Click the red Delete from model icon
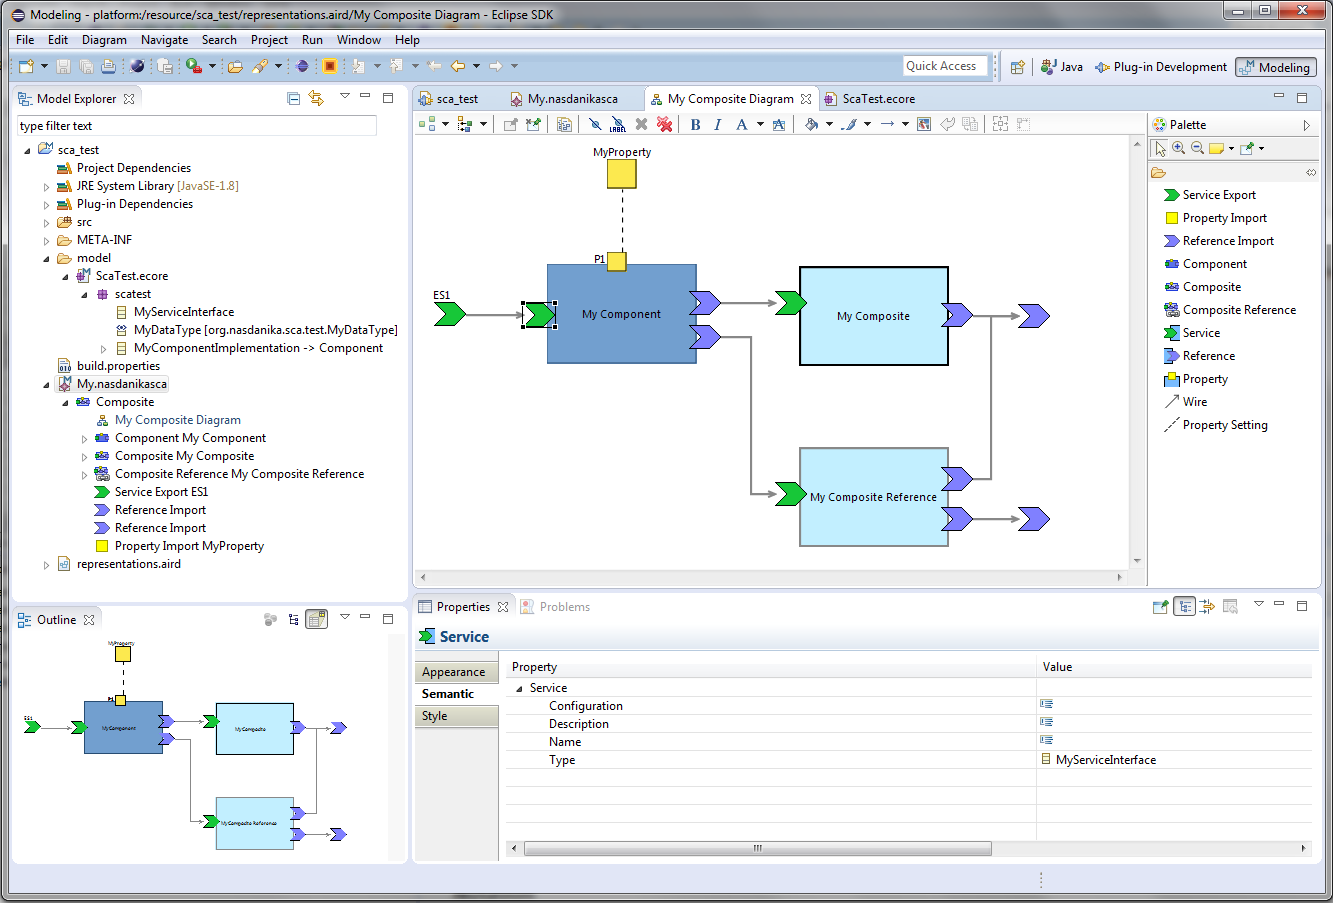1333x903 pixels. (664, 124)
